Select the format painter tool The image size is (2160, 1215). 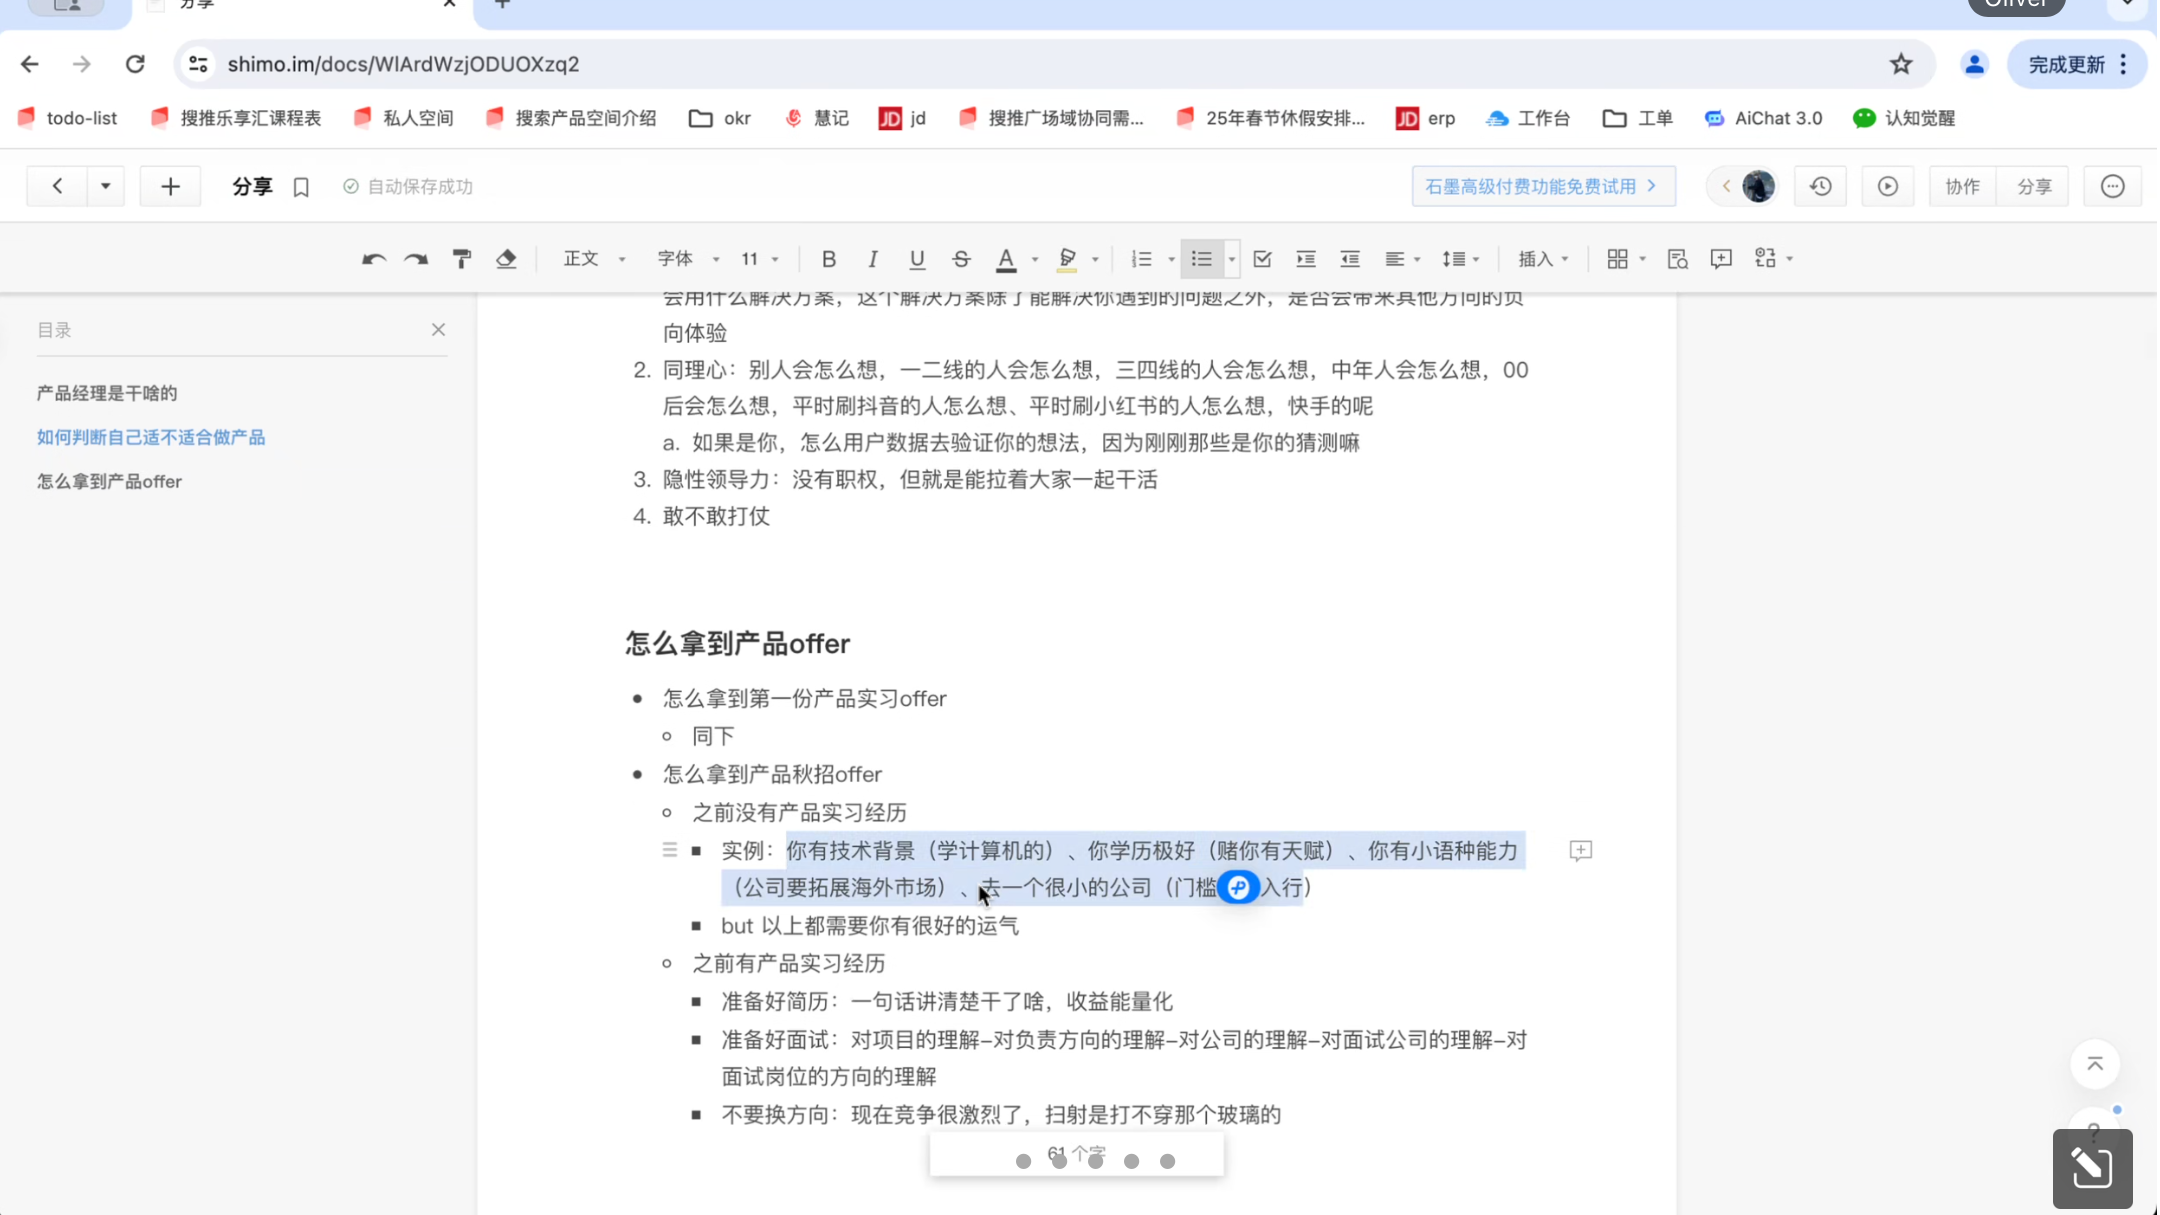(461, 259)
